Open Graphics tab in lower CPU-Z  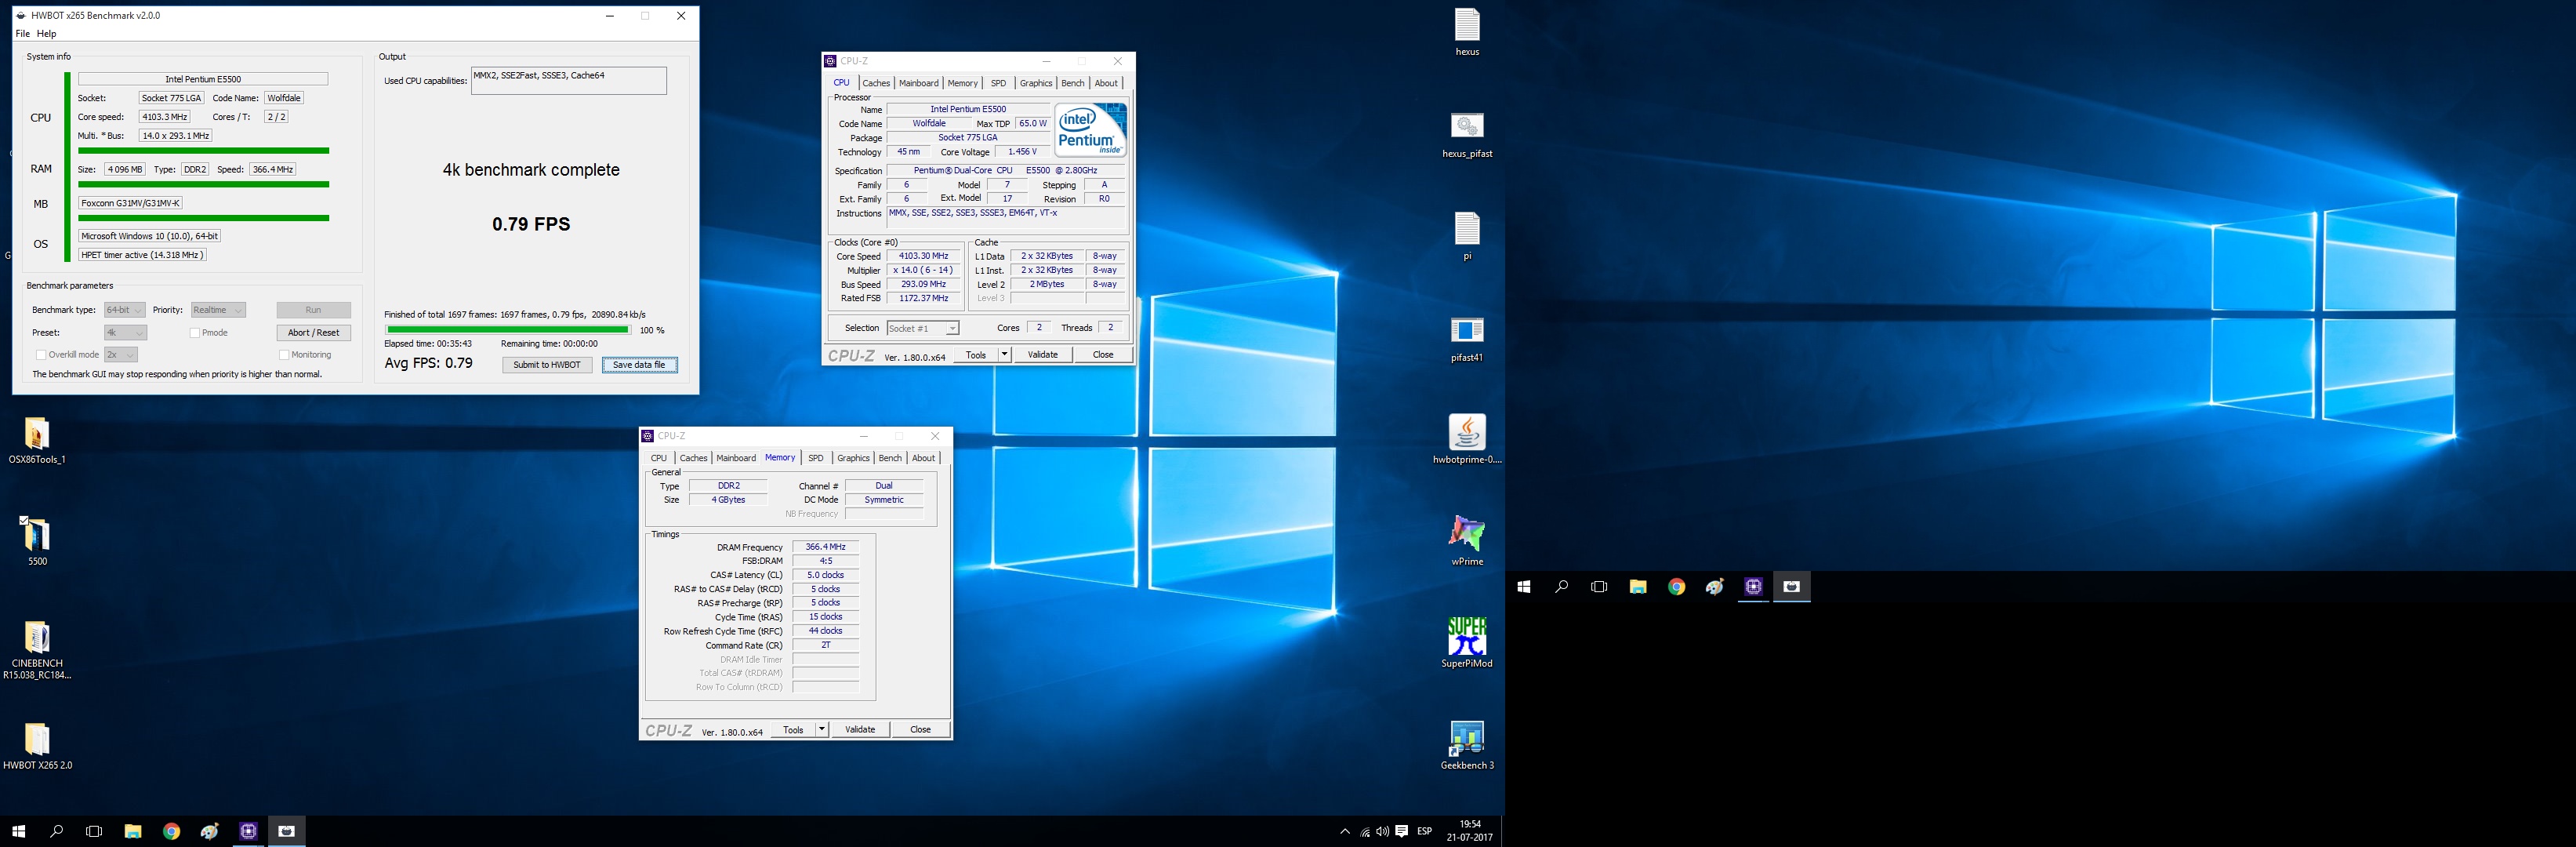[x=853, y=458]
